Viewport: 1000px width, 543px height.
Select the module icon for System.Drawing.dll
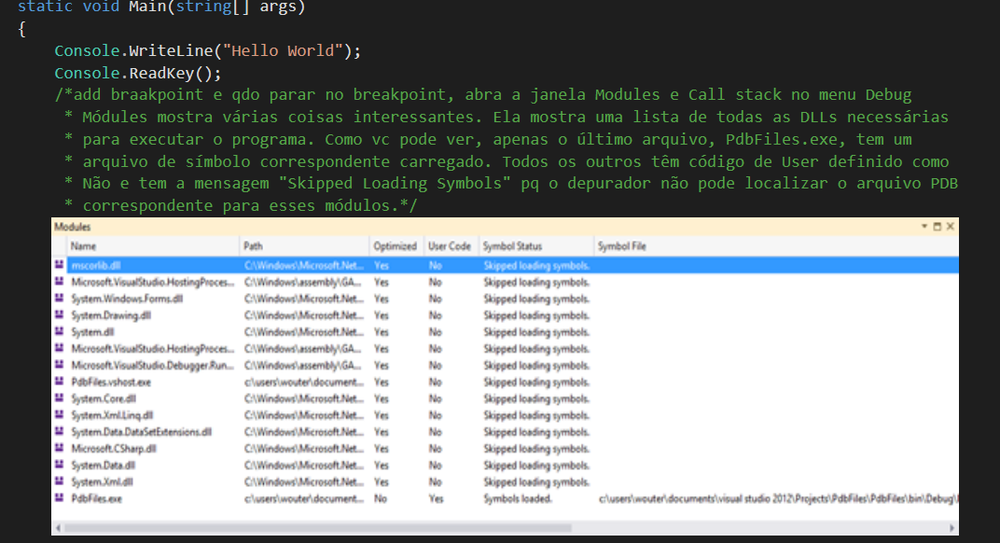point(60,316)
